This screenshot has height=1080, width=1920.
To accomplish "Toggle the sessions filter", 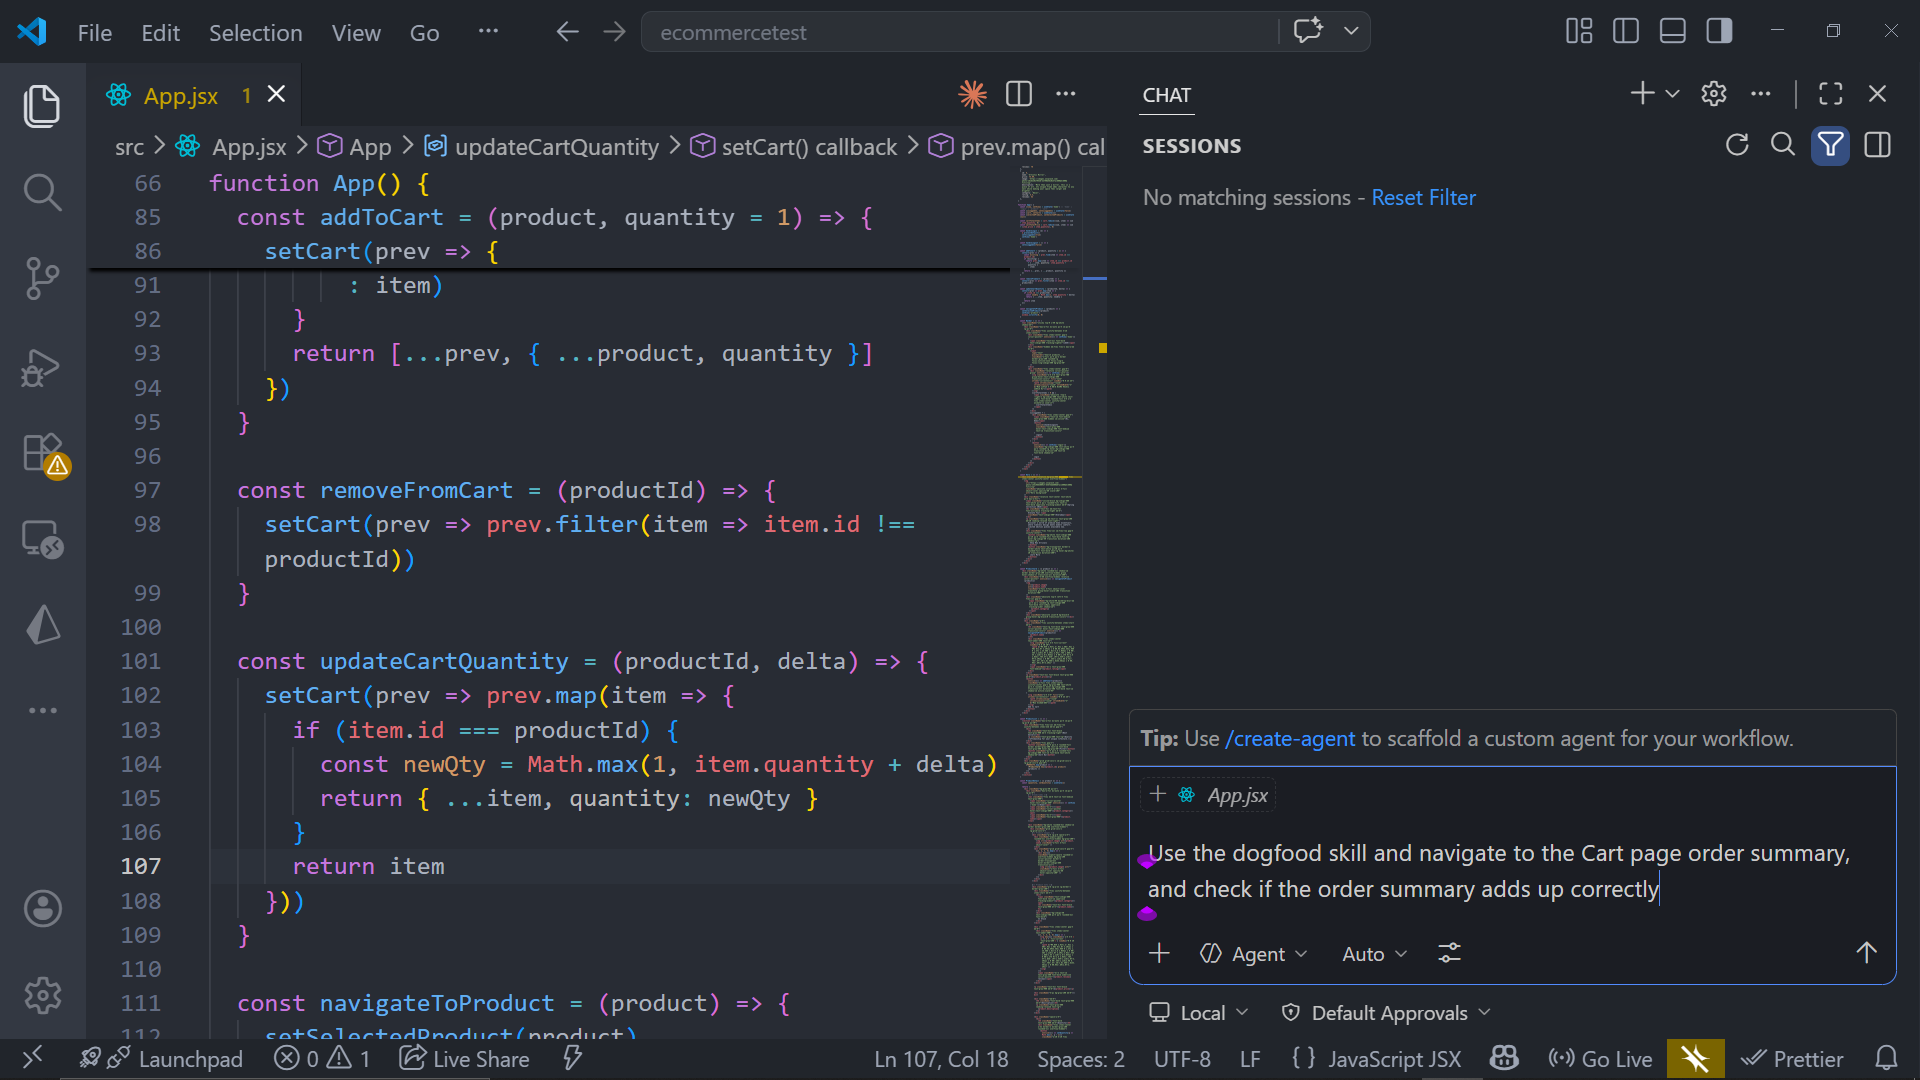I will click(x=1830, y=145).
